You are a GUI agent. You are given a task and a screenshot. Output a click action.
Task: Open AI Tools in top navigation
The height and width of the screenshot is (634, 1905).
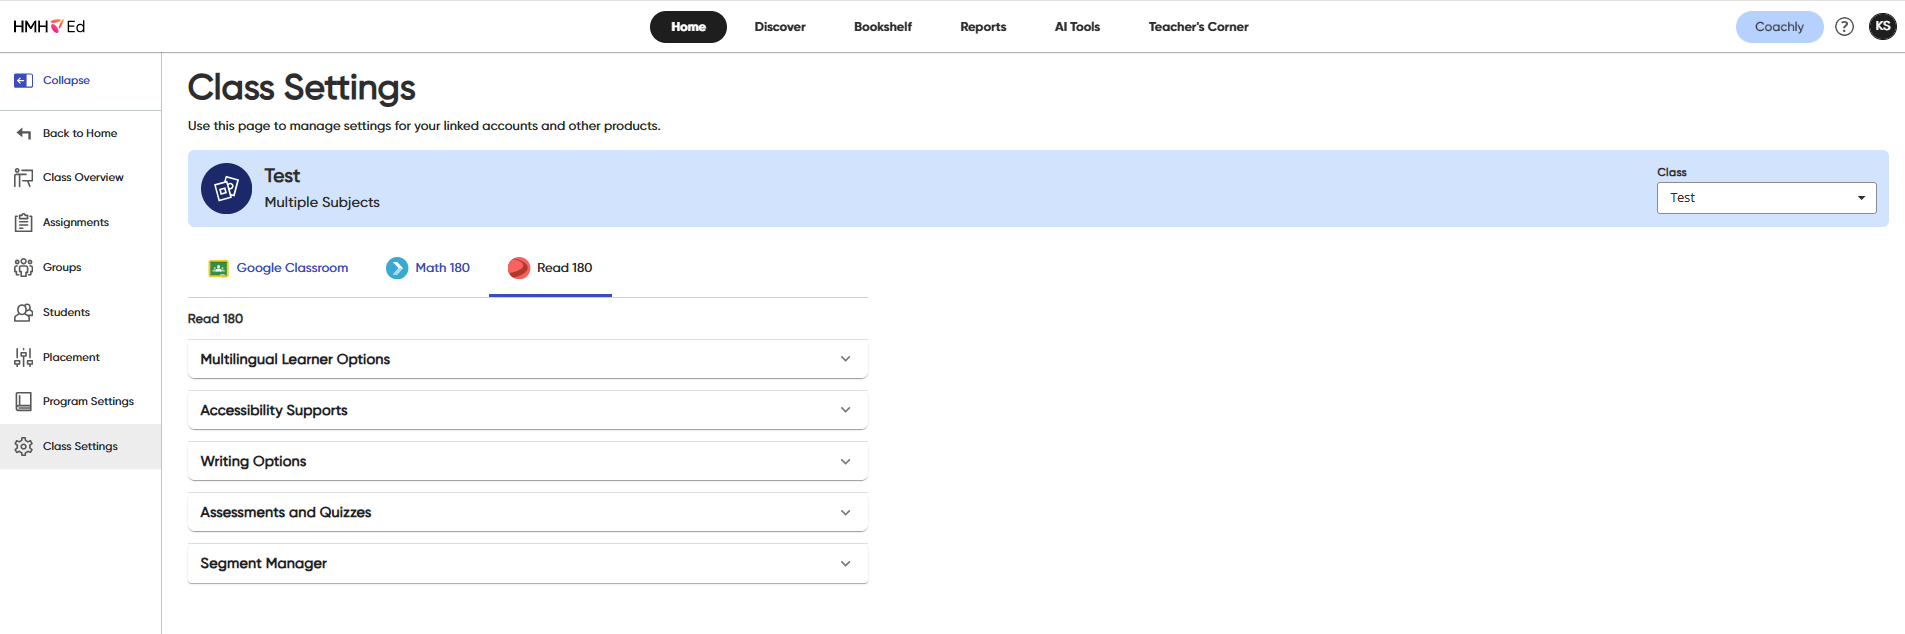[1077, 27]
